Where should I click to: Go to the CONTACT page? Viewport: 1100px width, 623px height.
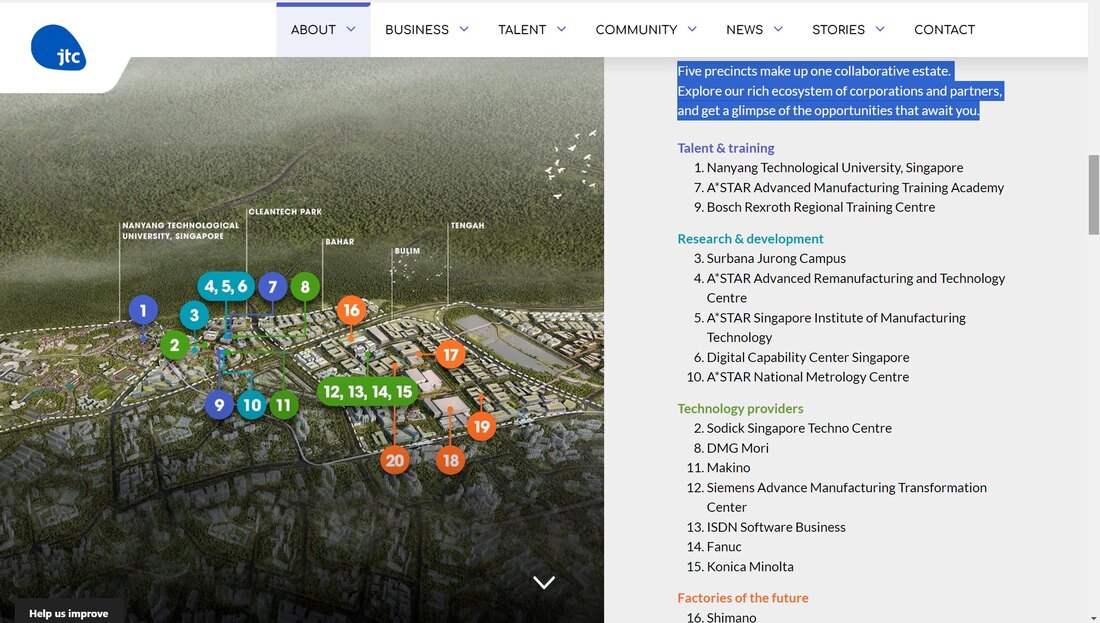point(944,29)
